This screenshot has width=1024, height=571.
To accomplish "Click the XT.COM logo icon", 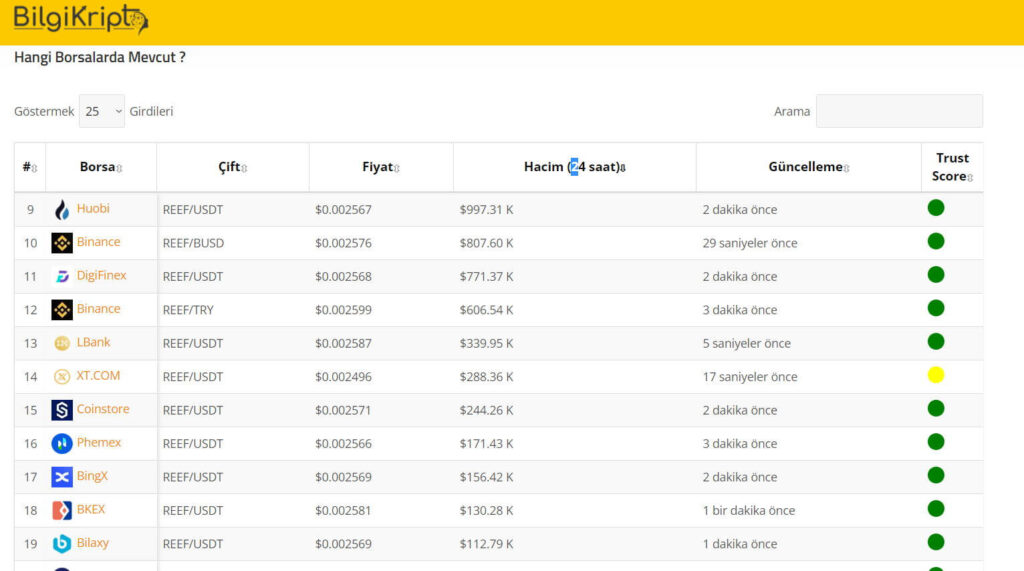I will [x=62, y=376].
